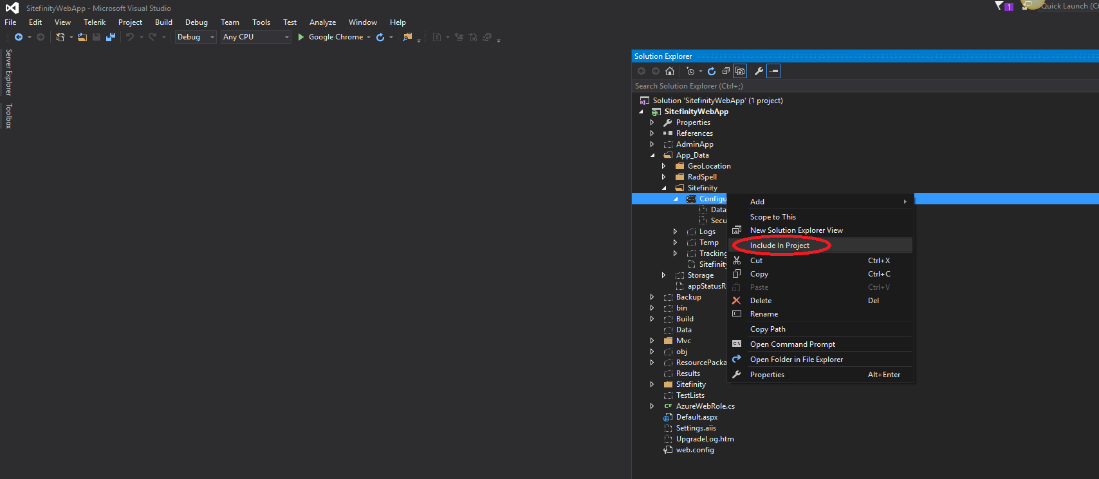Toggle Preview Selected Items in Solution Explorer

[774, 71]
